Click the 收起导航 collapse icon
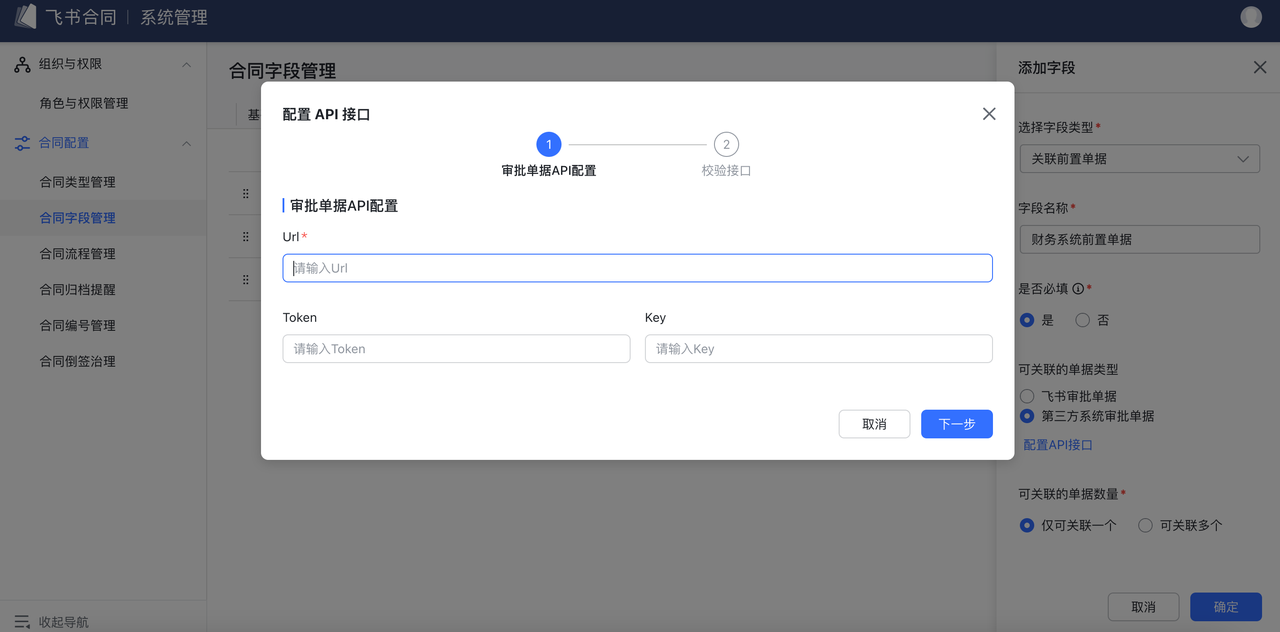The image size is (1280, 632). pos(22,622)
